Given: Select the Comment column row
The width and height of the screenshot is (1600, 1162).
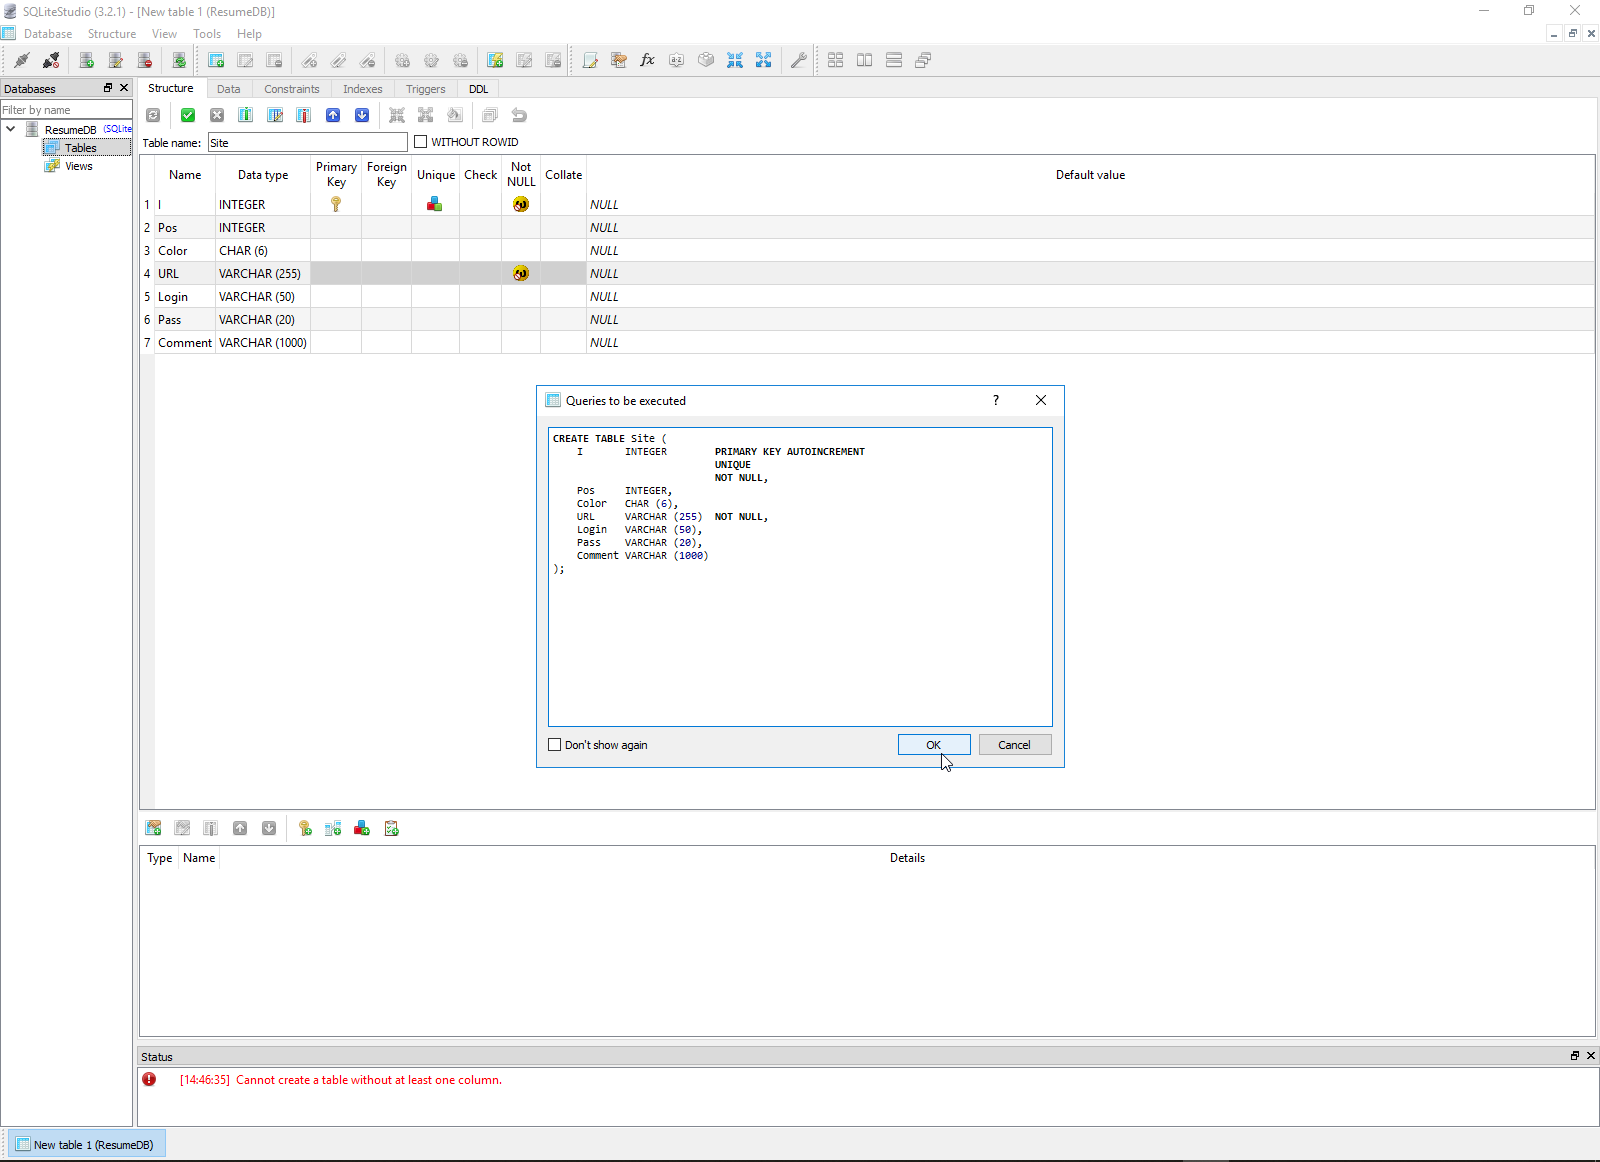Looking at the screenshot, I should tap(867, 342).
